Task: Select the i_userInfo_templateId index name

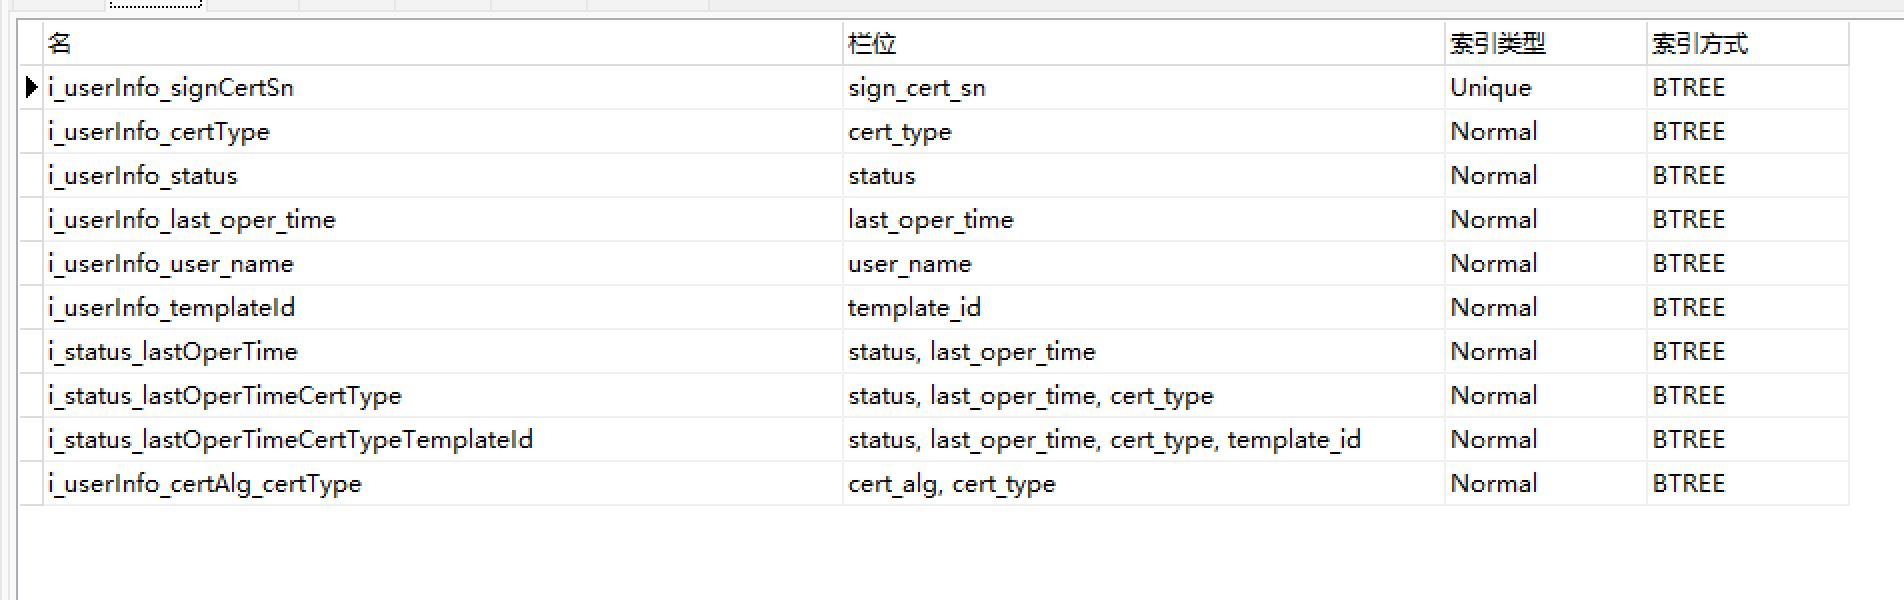Action: point(172,308)
